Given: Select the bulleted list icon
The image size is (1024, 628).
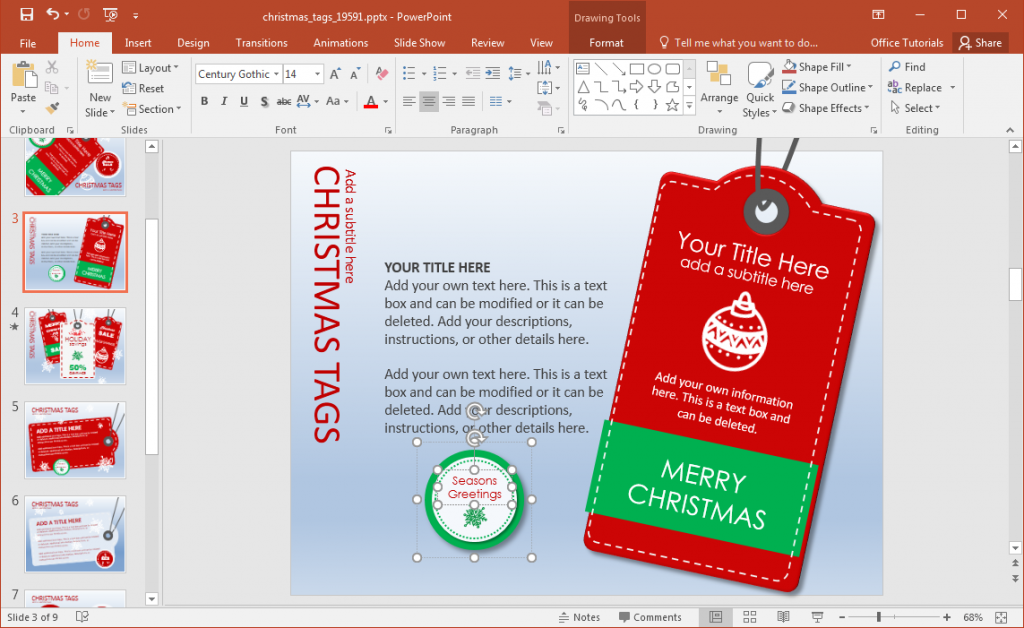Looking at the screenshot, I should click(411, 71).
